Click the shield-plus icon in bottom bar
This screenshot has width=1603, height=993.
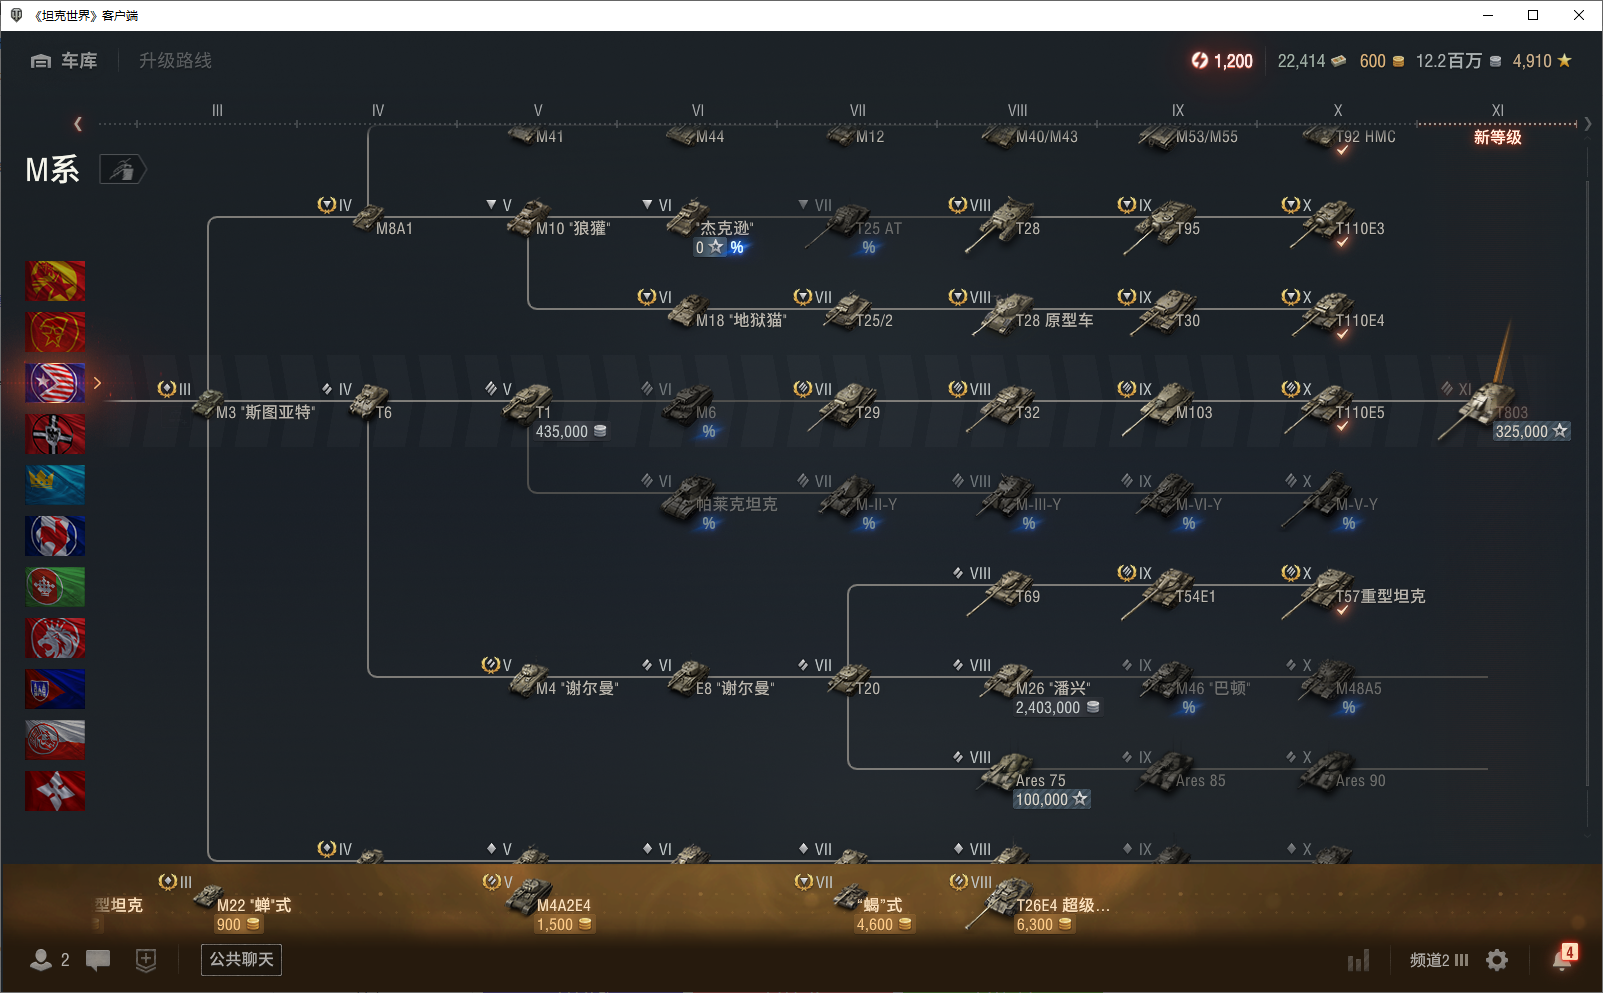coord(146,960)
